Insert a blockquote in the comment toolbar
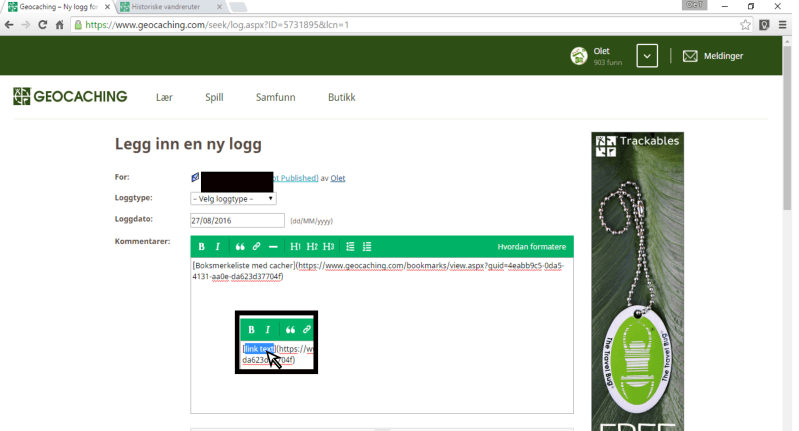Screen dimensions: 799x431 pyautogui.click(x=240, y=247)
